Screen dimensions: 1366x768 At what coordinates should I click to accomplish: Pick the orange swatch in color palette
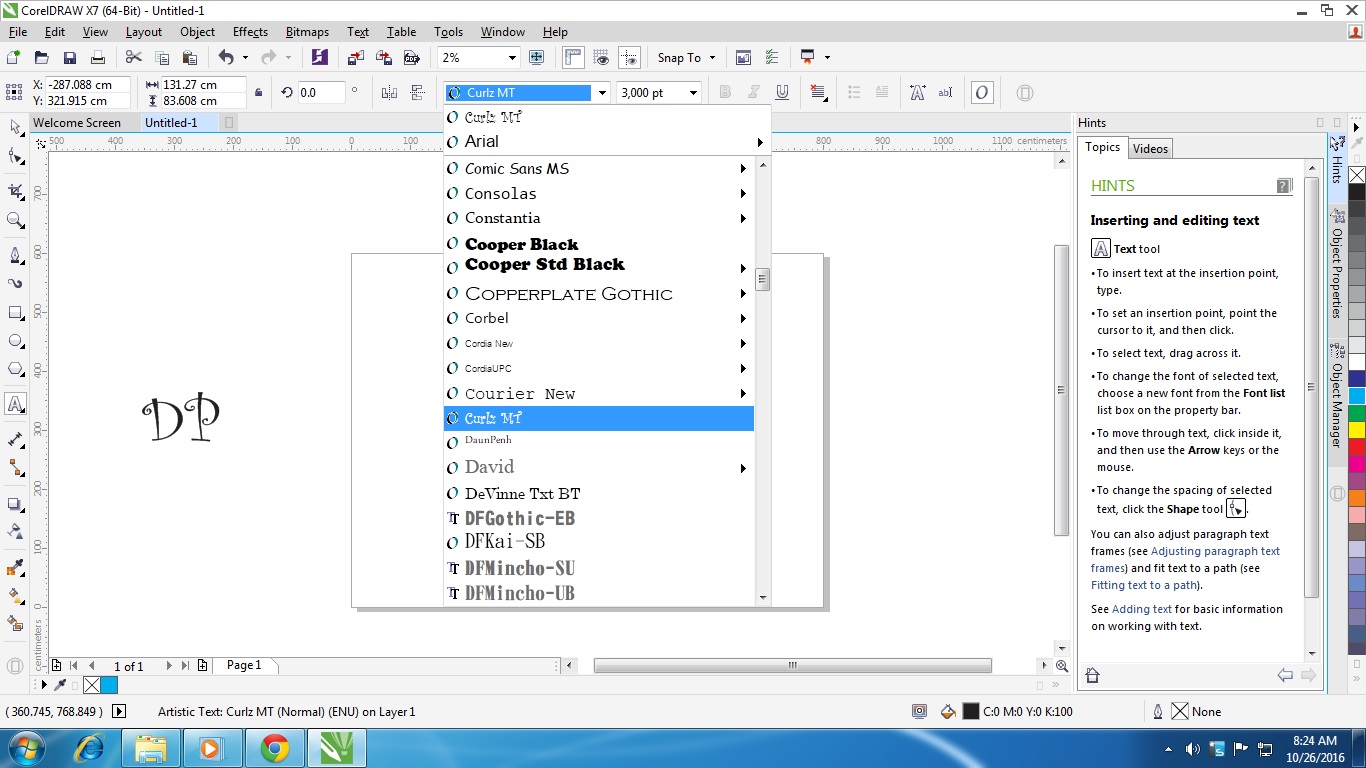pos(1357,497)
